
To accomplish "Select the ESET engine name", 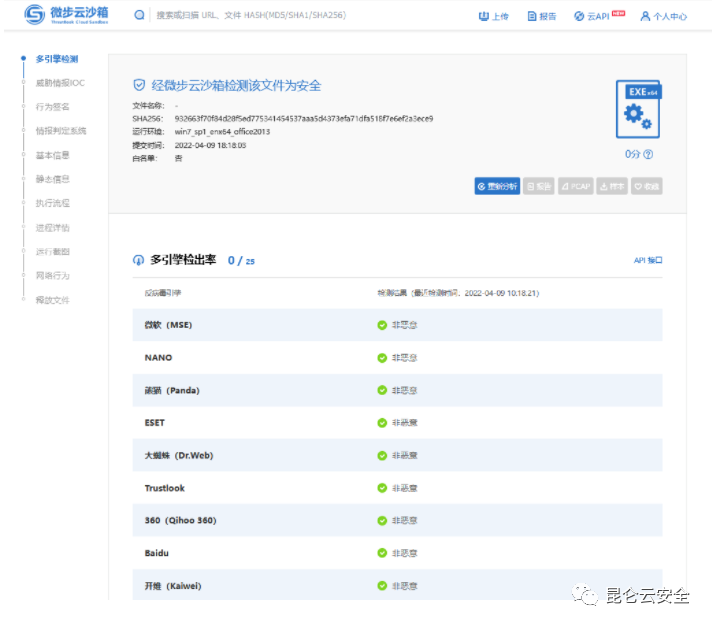I will [x=154, y=423].
